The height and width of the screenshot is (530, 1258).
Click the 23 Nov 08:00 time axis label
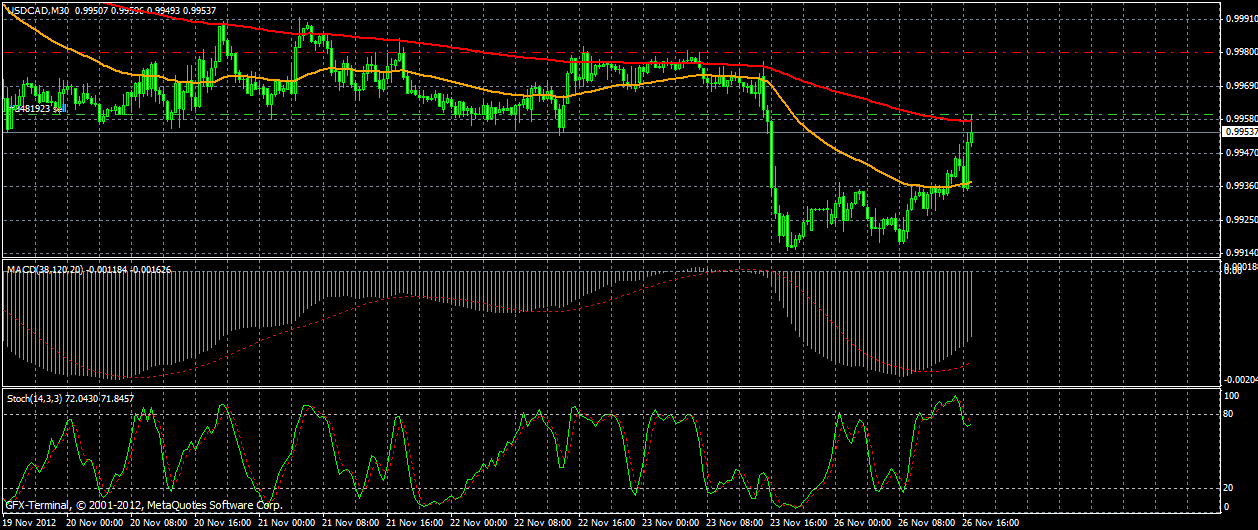[735, 523]
